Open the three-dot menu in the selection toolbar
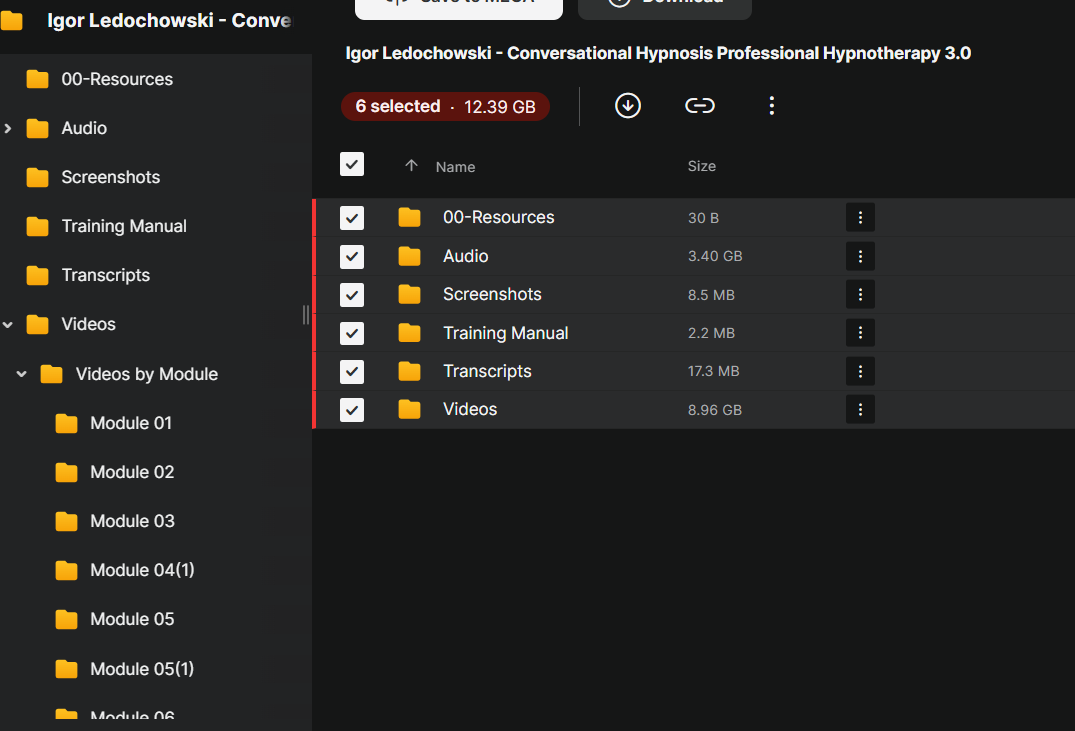 click(x=771, y=106)
